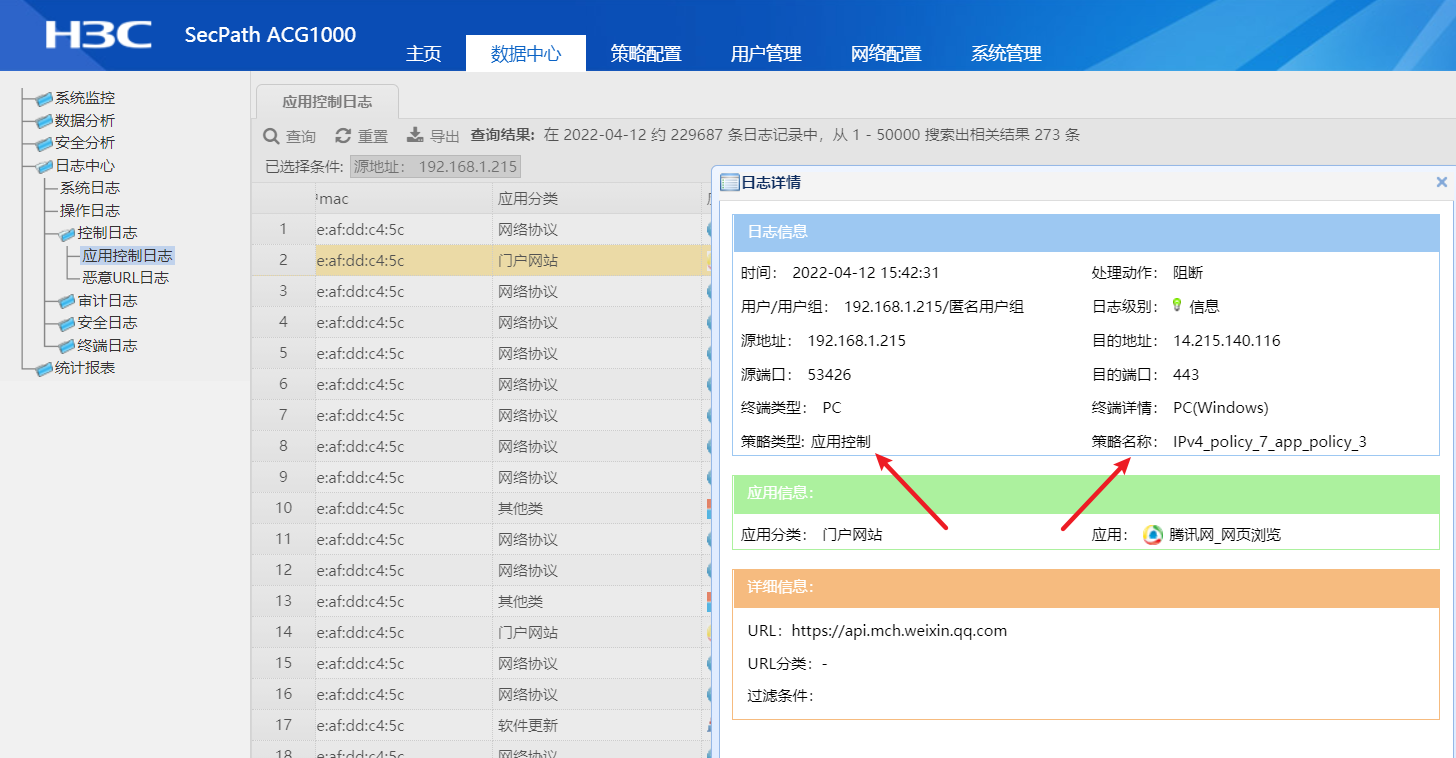Remove the 源地址 192.168.1.215 filter condition
1456x758 pixels.
[x=434, y=167]
